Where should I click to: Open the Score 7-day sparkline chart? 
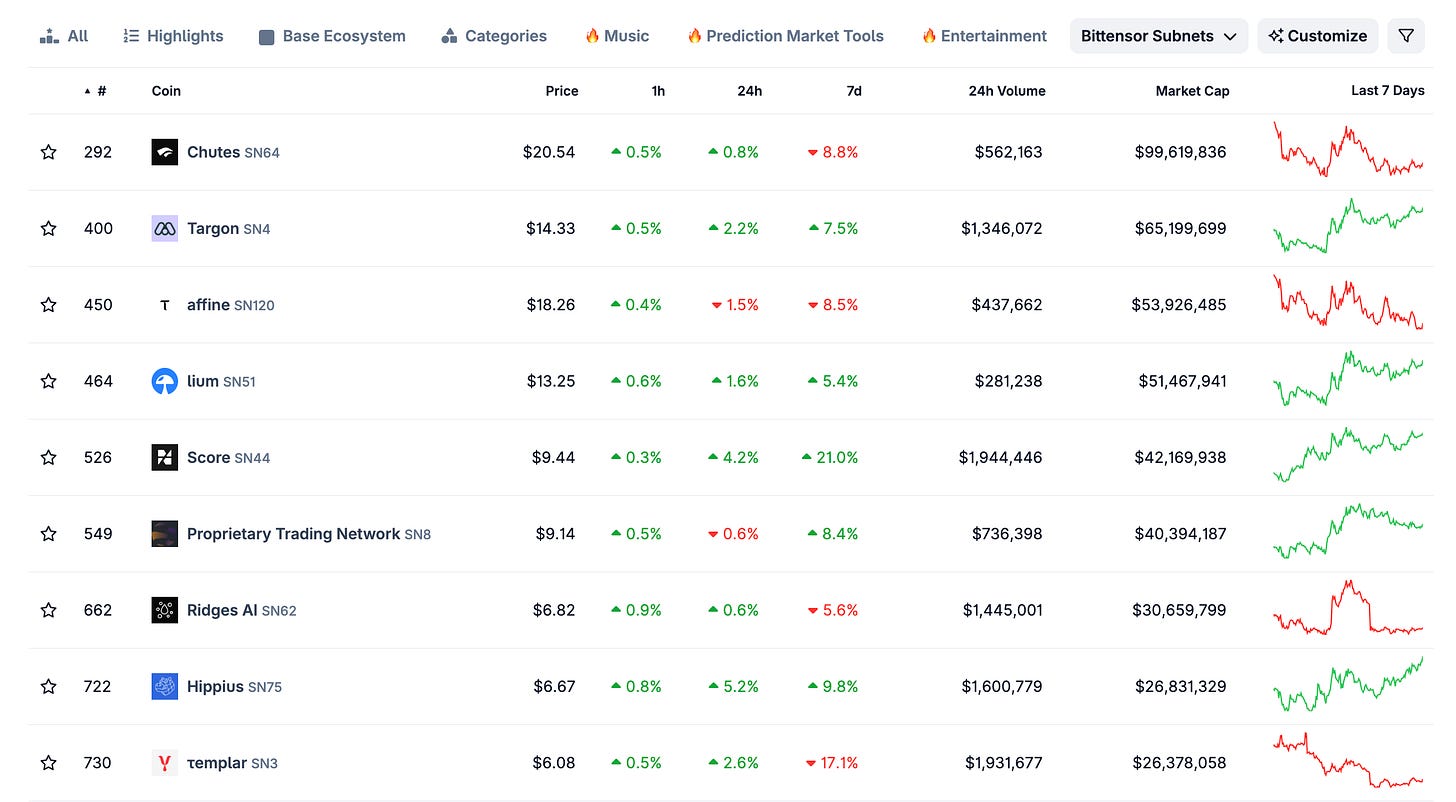1348,455
